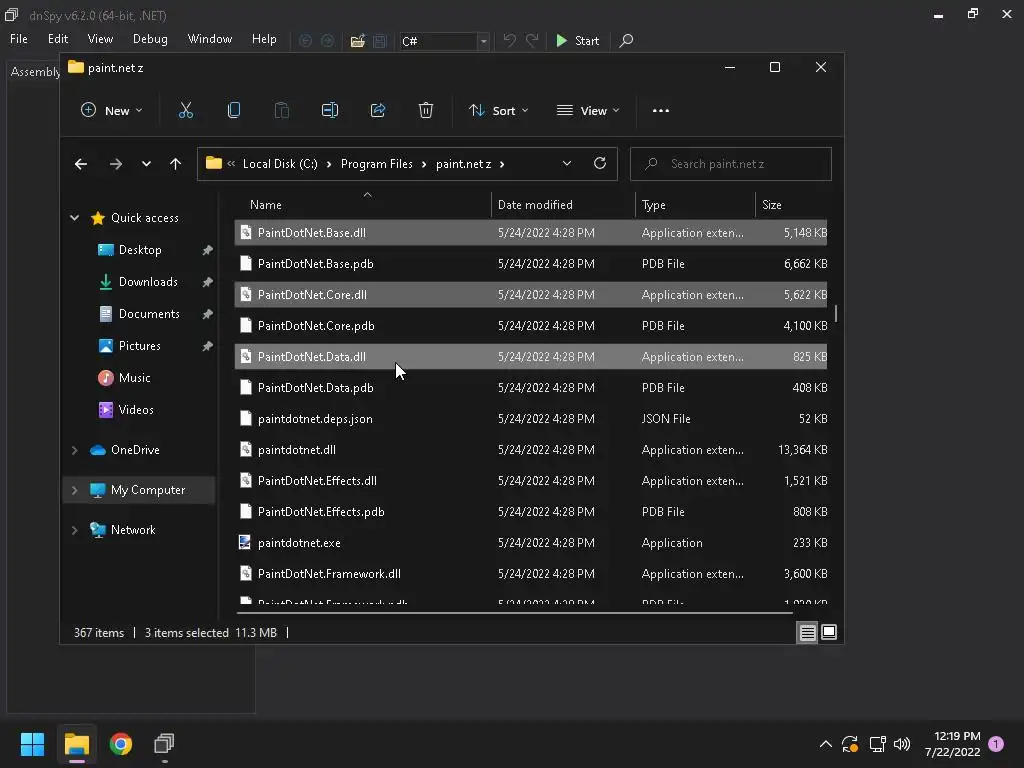
Task: Click Program Files breadcrumb
Action: (377, 164)
